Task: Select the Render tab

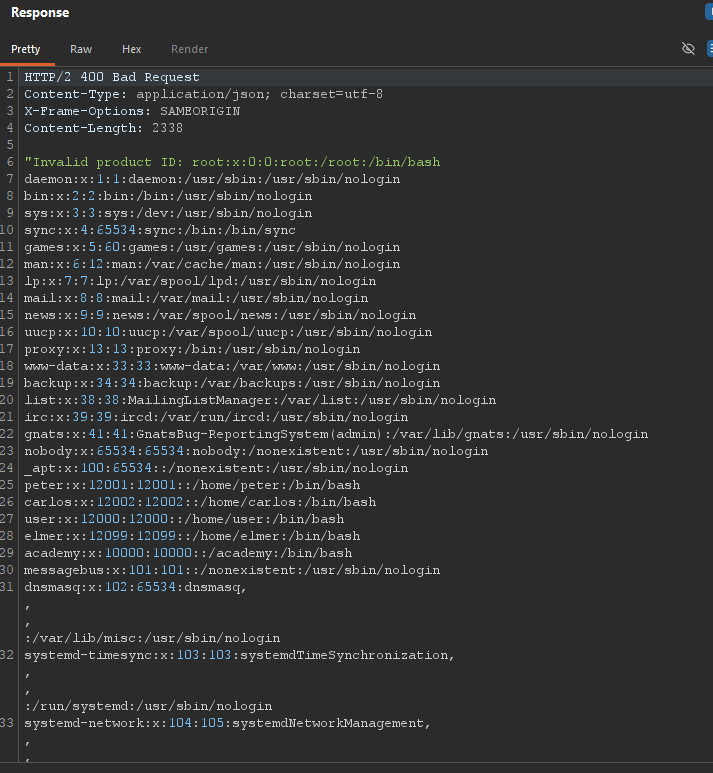Action: pos(189,49)
